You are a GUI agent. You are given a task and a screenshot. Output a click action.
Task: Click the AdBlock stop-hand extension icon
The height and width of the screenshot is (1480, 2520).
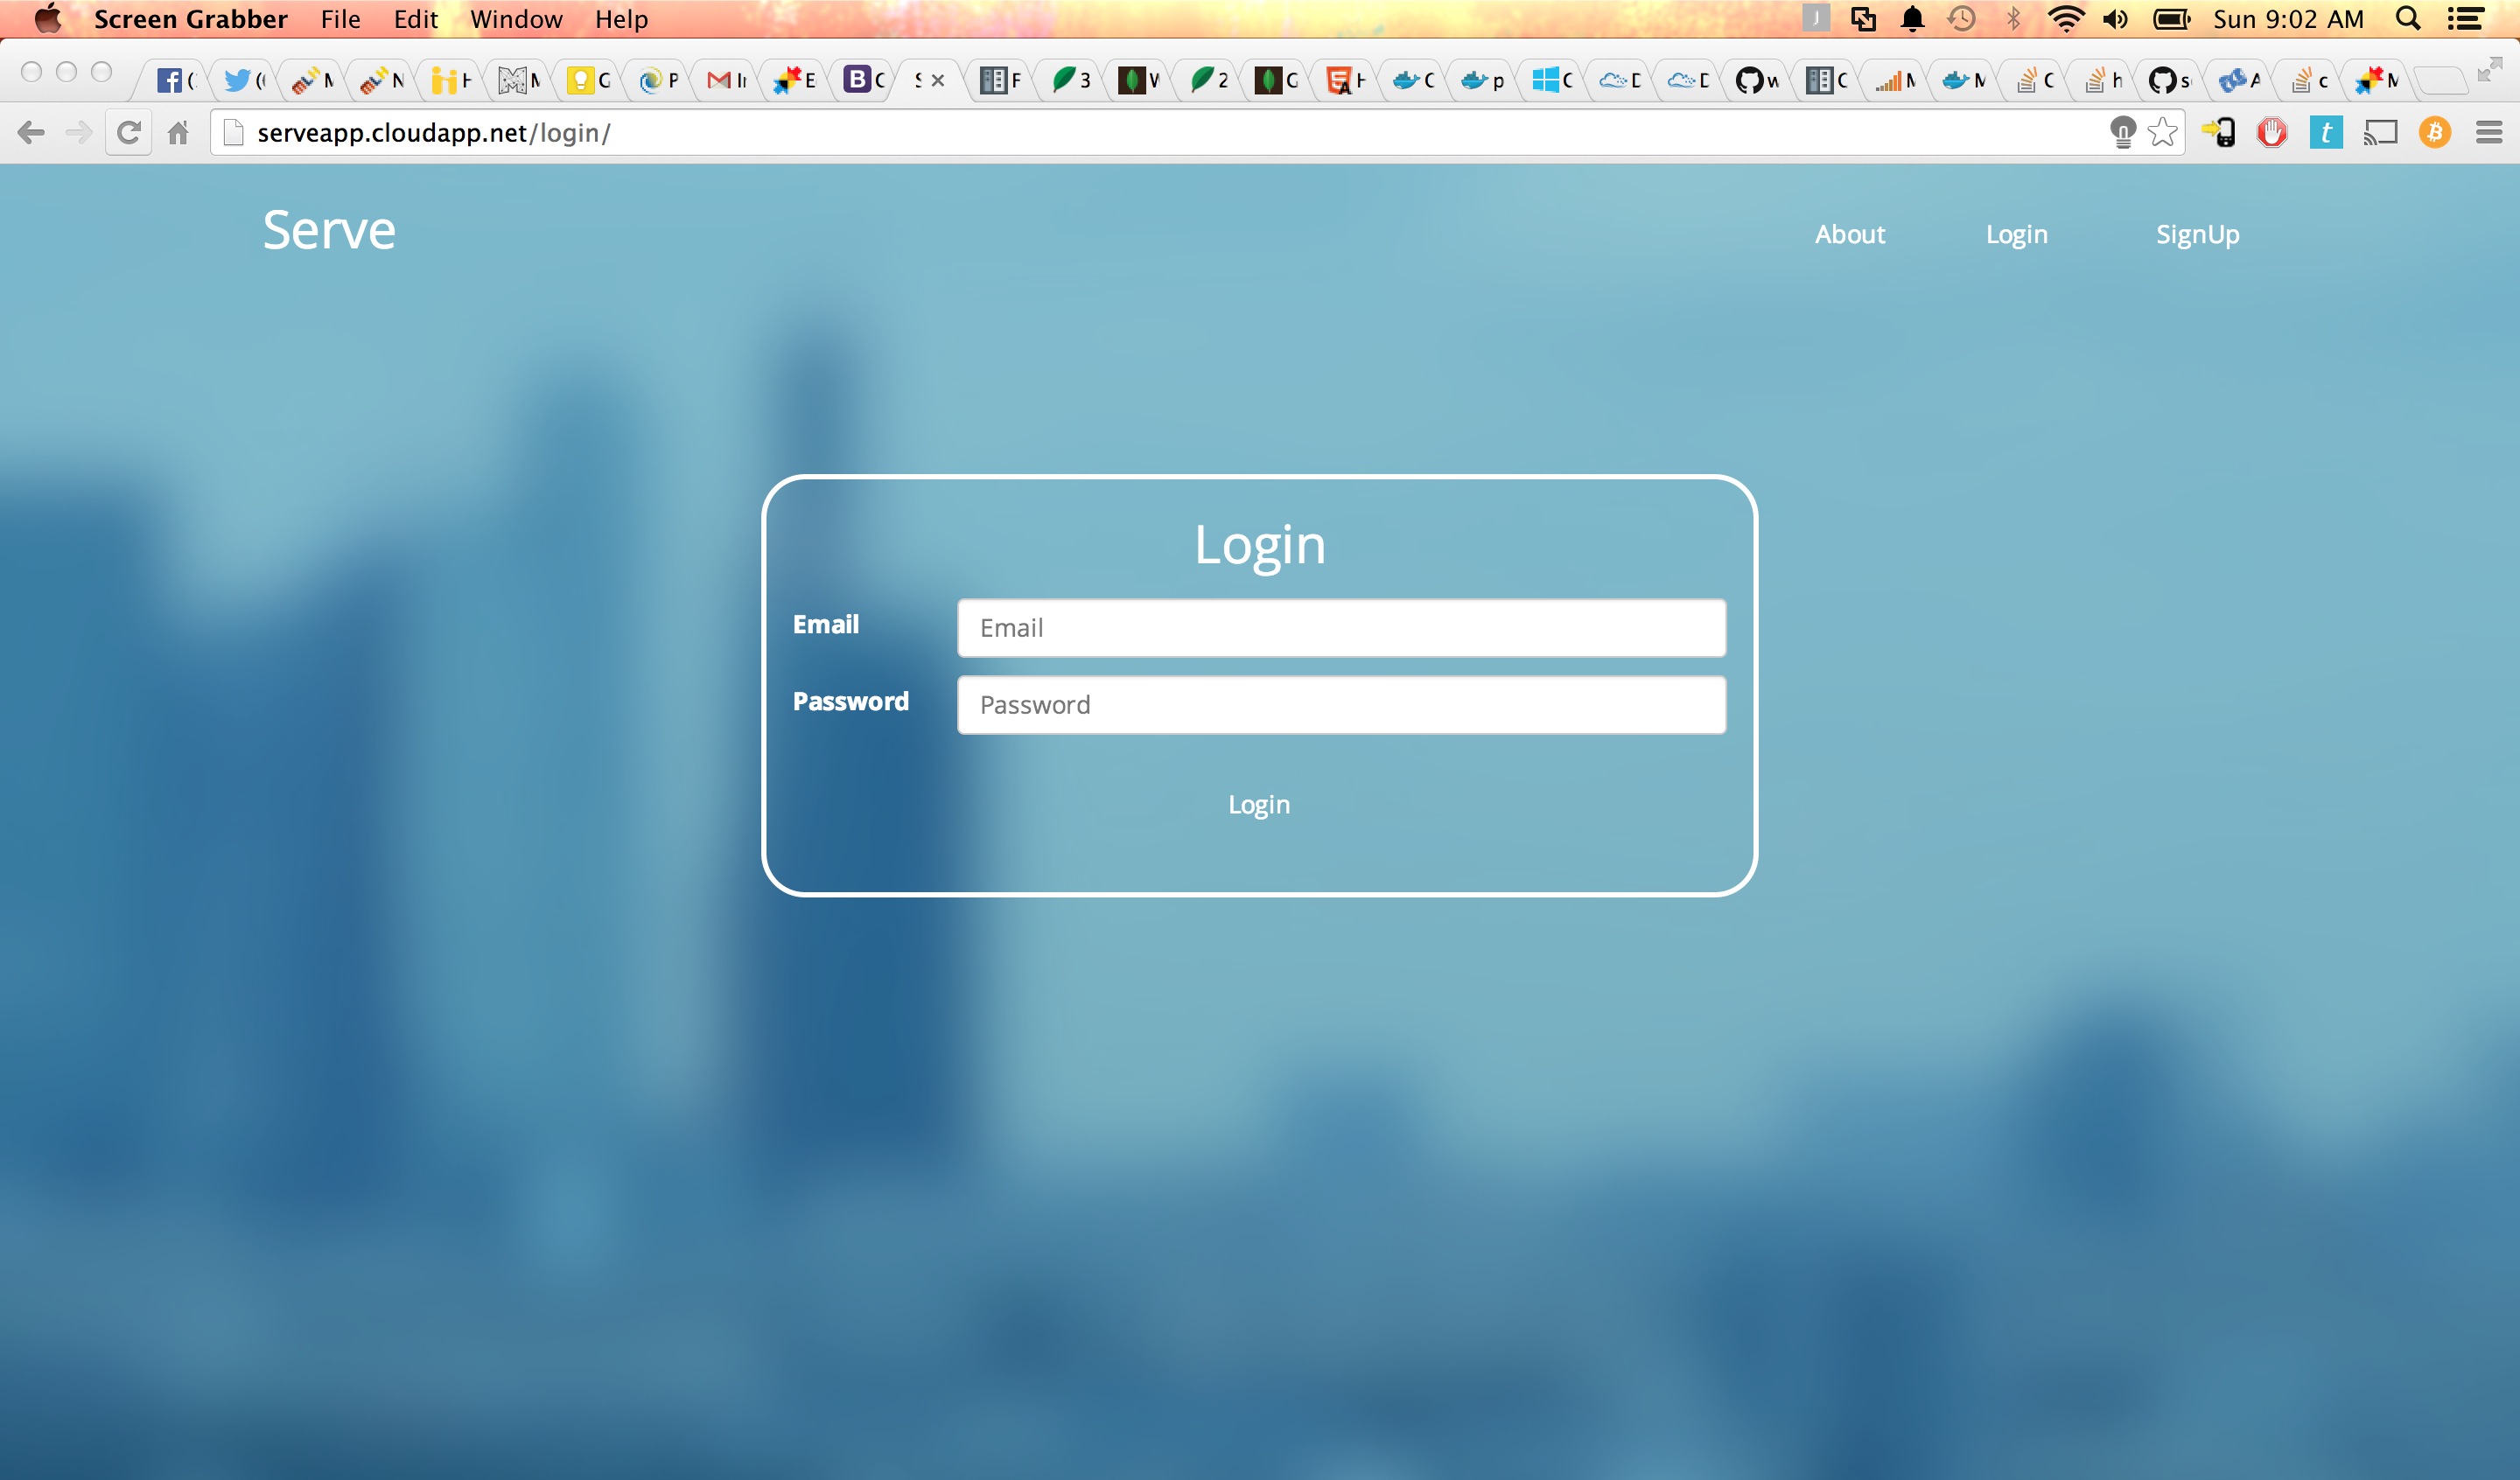[2271, 132]
